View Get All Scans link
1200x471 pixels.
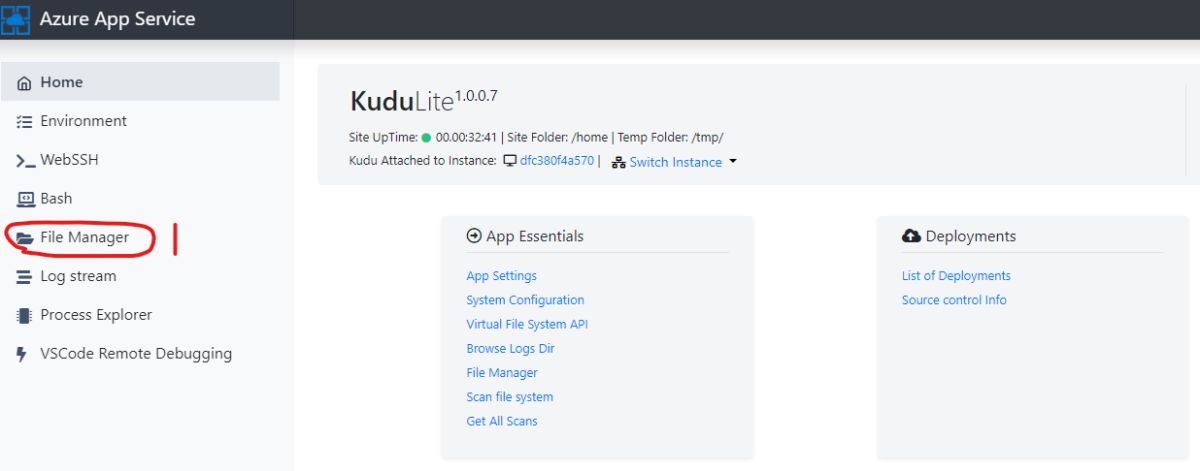point(501,421)
